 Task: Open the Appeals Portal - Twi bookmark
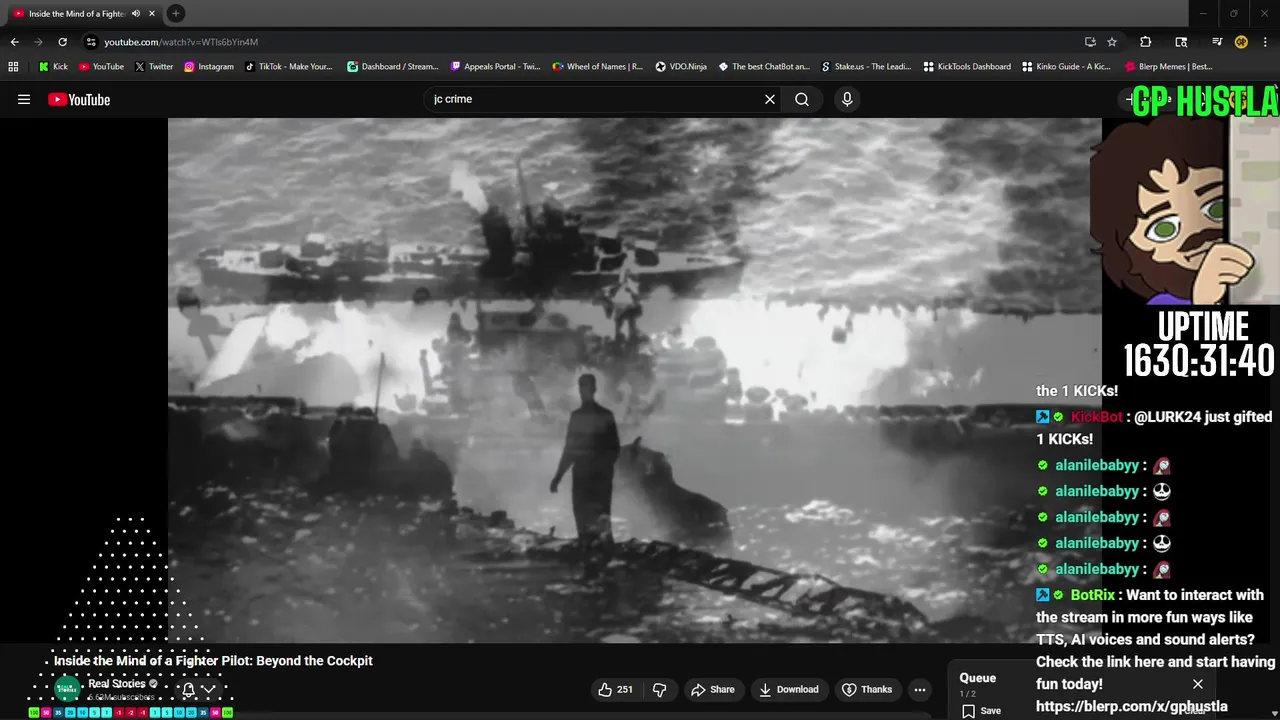pos(495,67)
